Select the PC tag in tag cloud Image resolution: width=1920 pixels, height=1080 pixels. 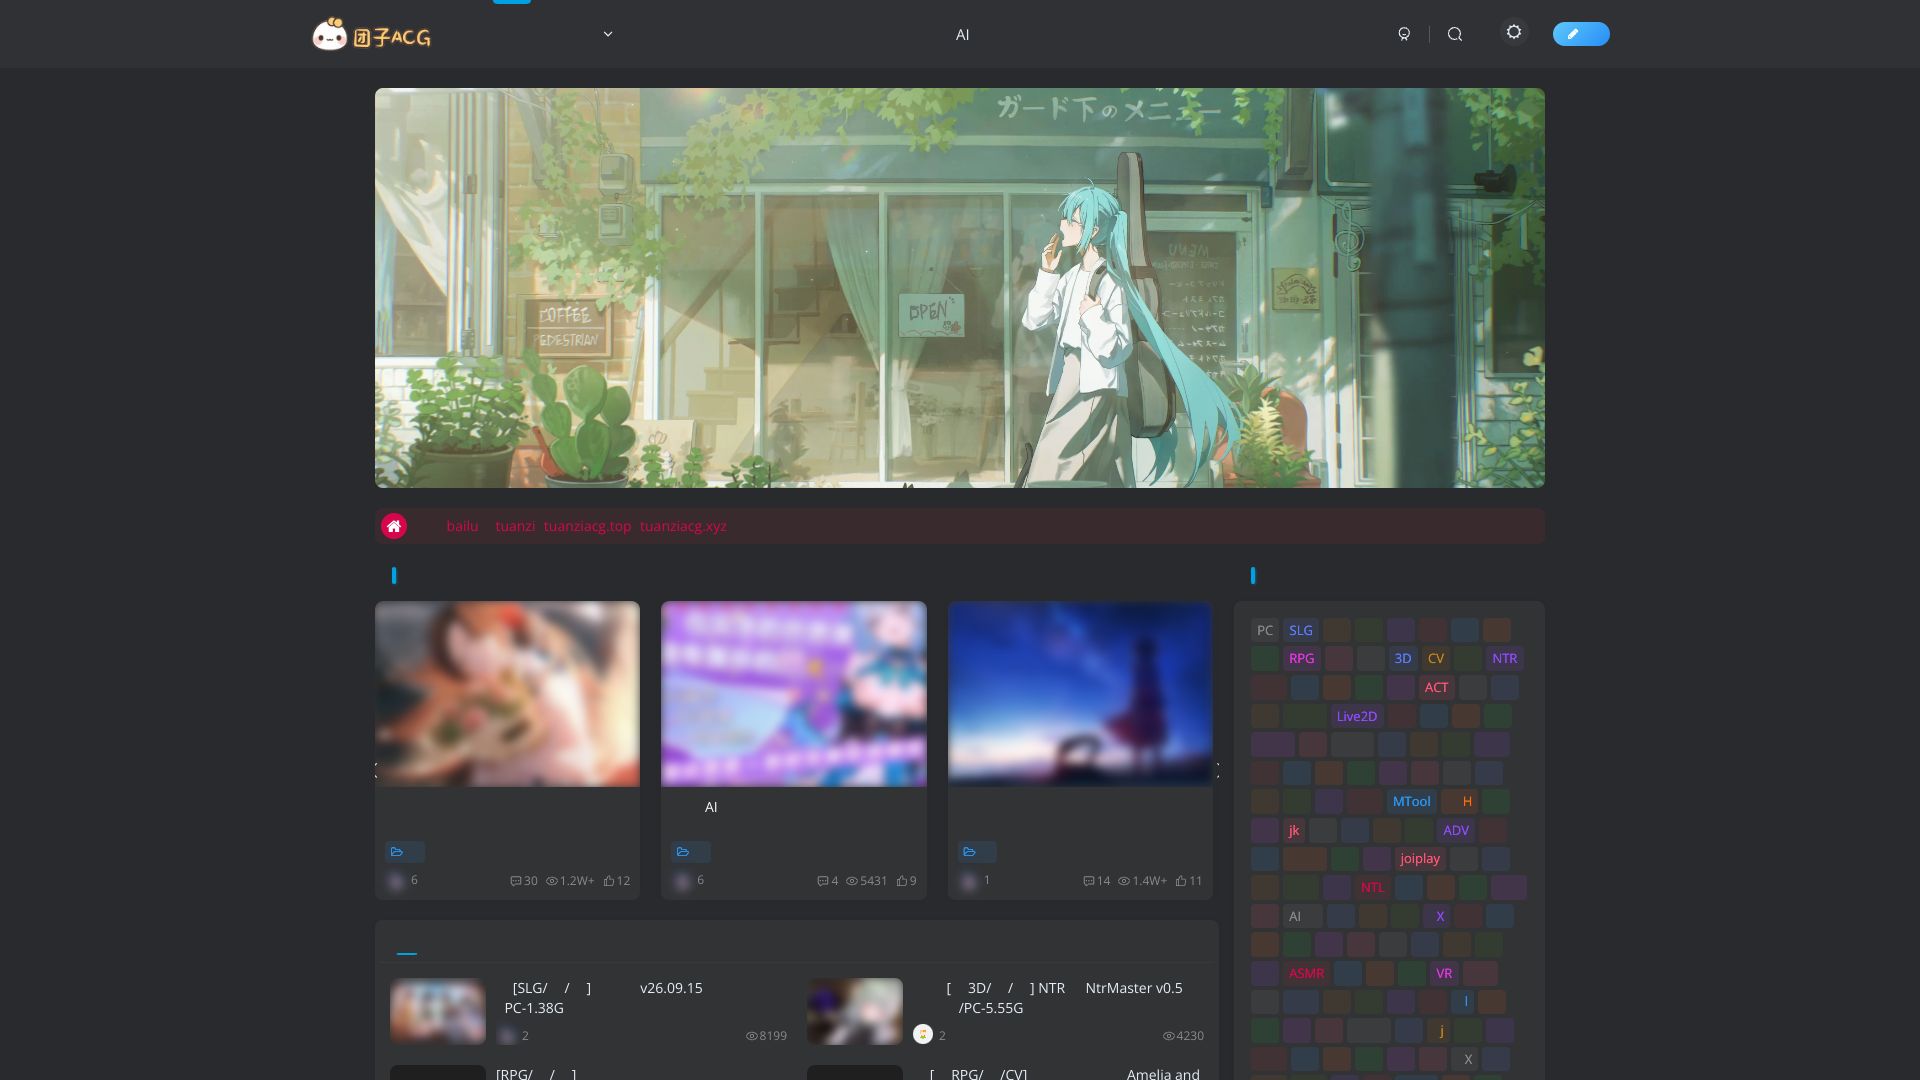click(1265, 630)
